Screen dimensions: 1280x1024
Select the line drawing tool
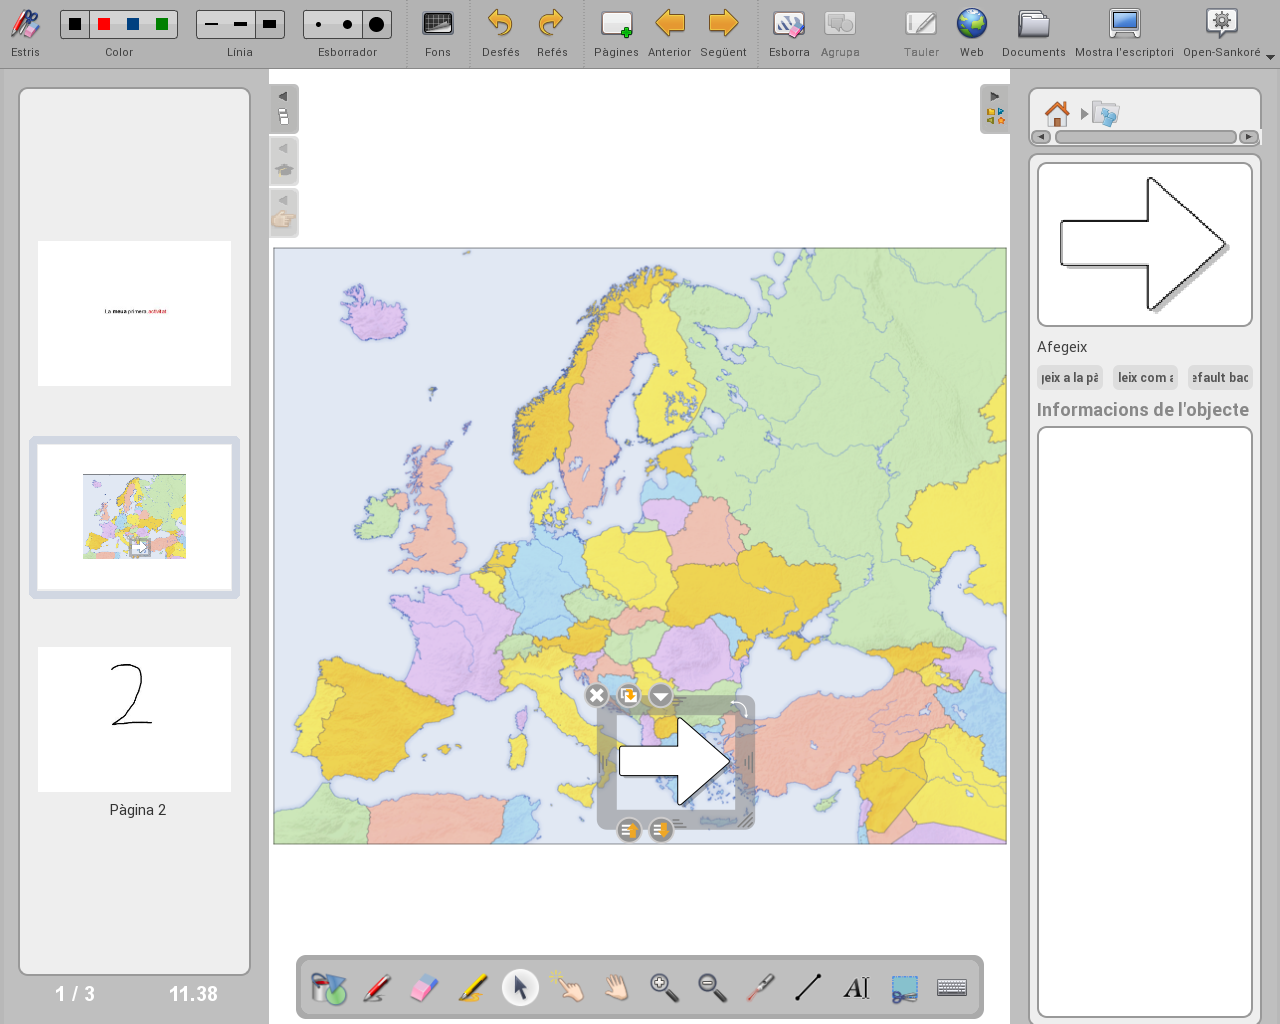(808, 988)
